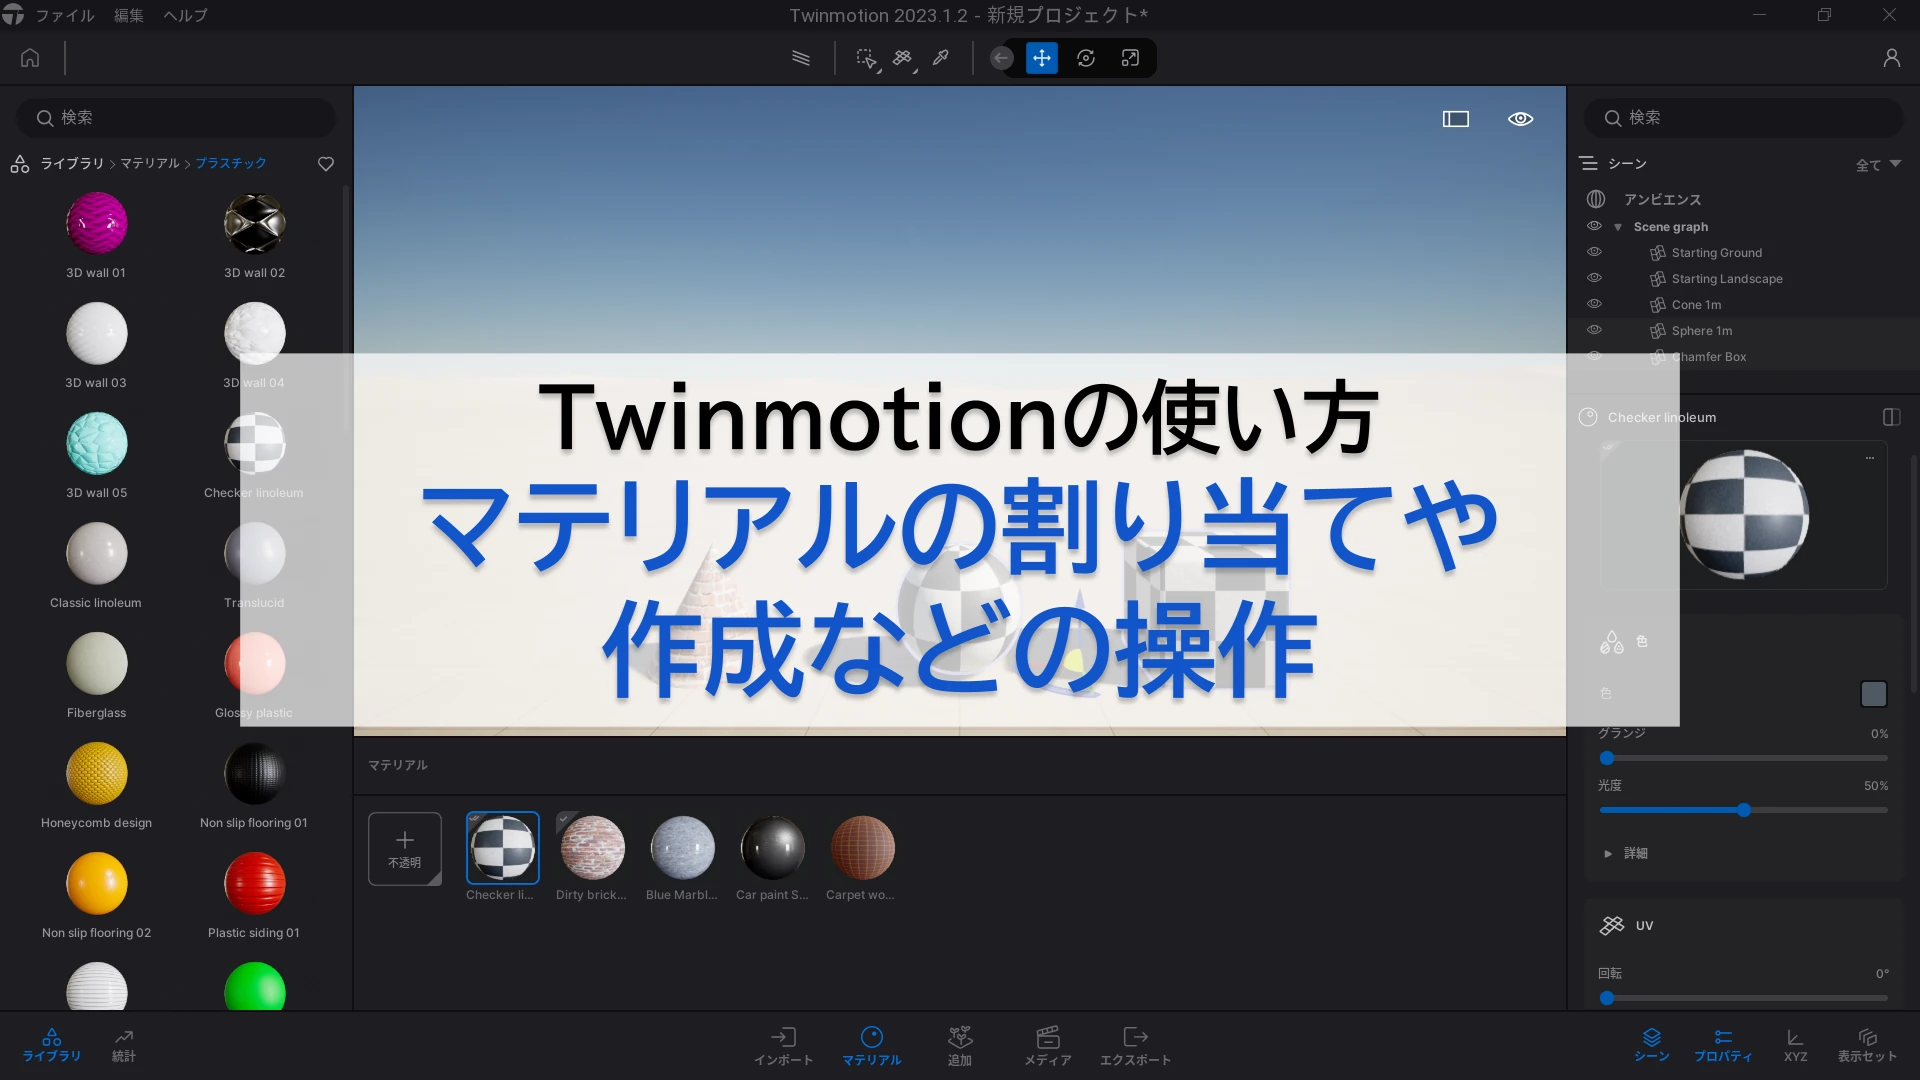Image resolution: width=1920 pixels, height=1080 pixels.
Task: Click the library search field
Action: click(176, 118)
